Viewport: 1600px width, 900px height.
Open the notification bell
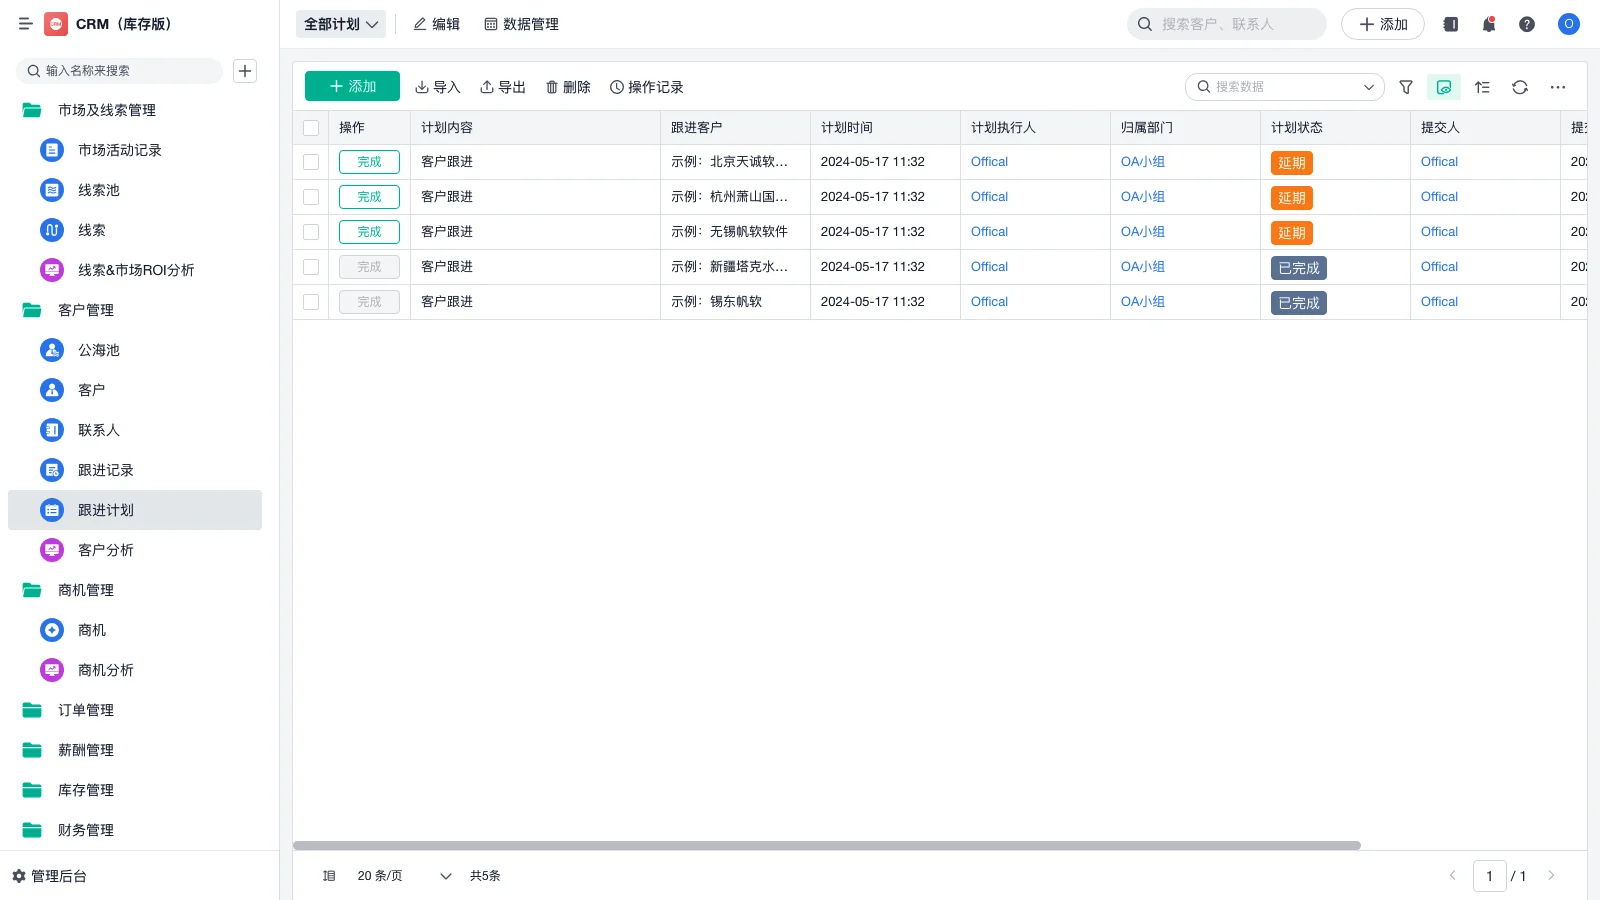[1489, 24]
